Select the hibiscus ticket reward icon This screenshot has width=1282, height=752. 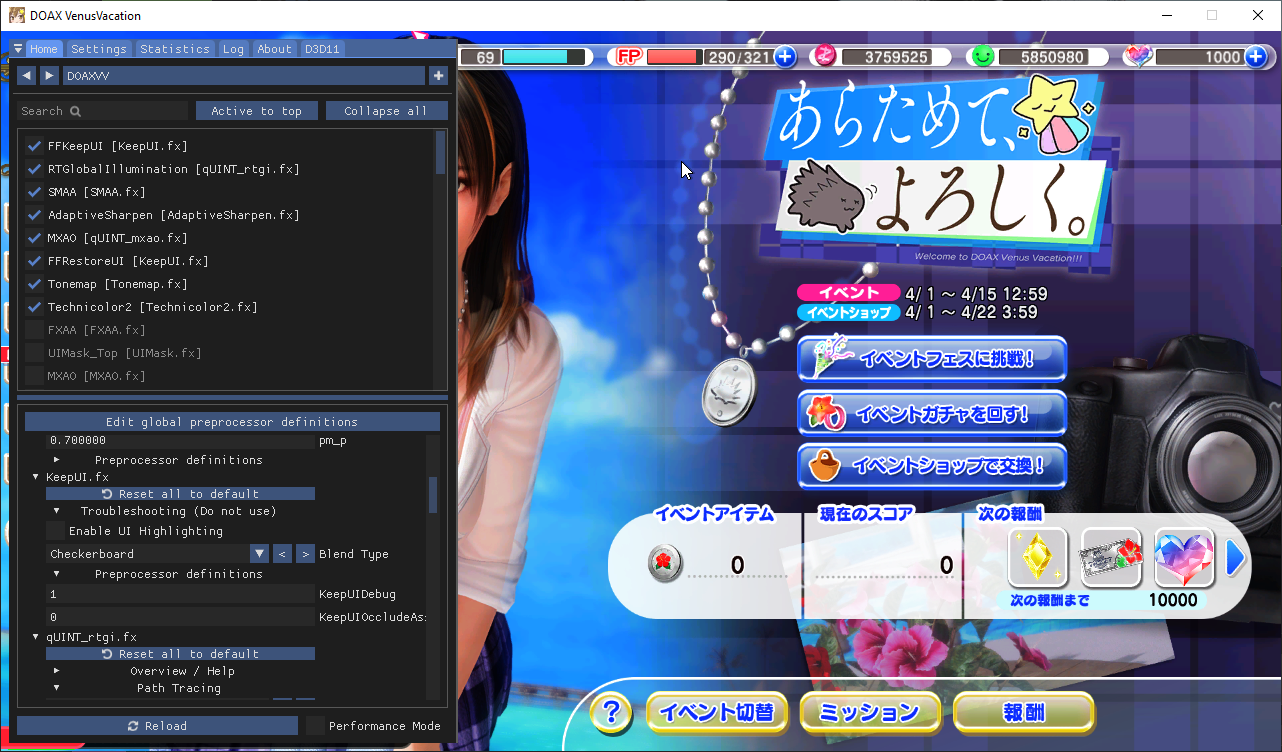click(1111, 558)
